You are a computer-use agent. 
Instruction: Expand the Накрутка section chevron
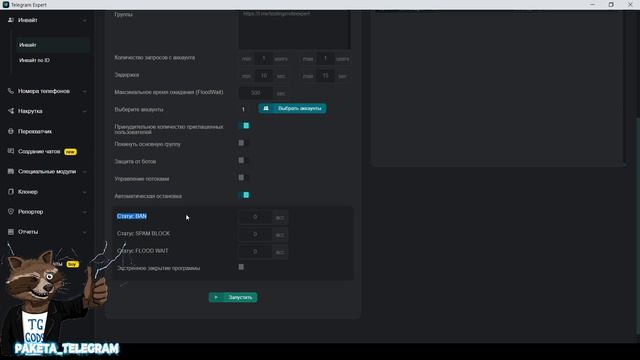(x=84, y=111)
